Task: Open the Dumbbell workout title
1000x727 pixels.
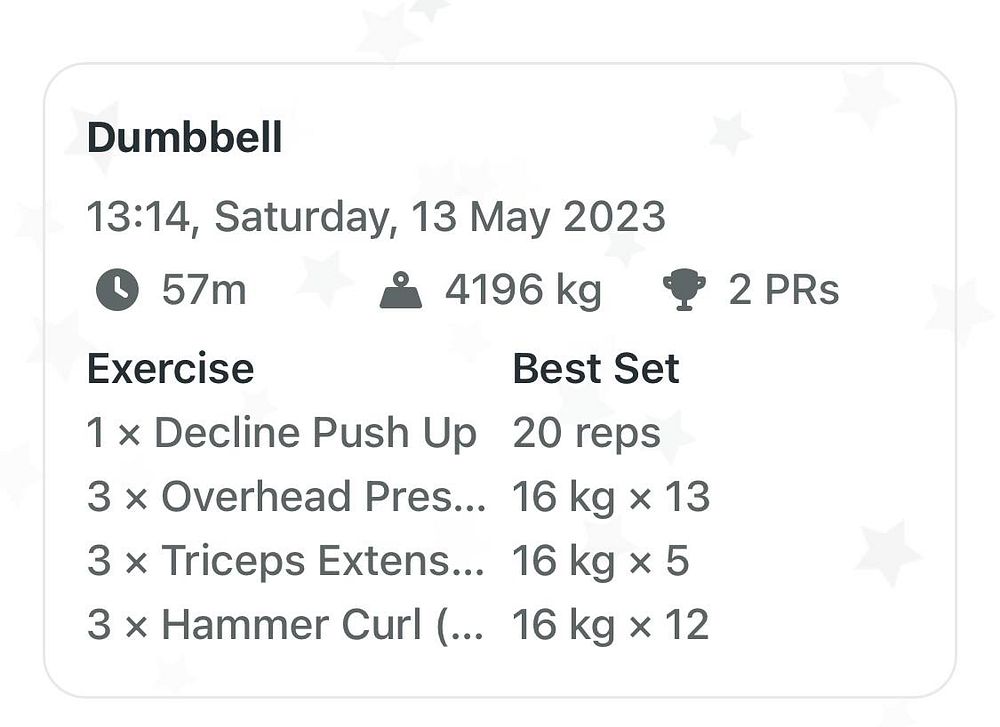Action: tap(184, 138)
